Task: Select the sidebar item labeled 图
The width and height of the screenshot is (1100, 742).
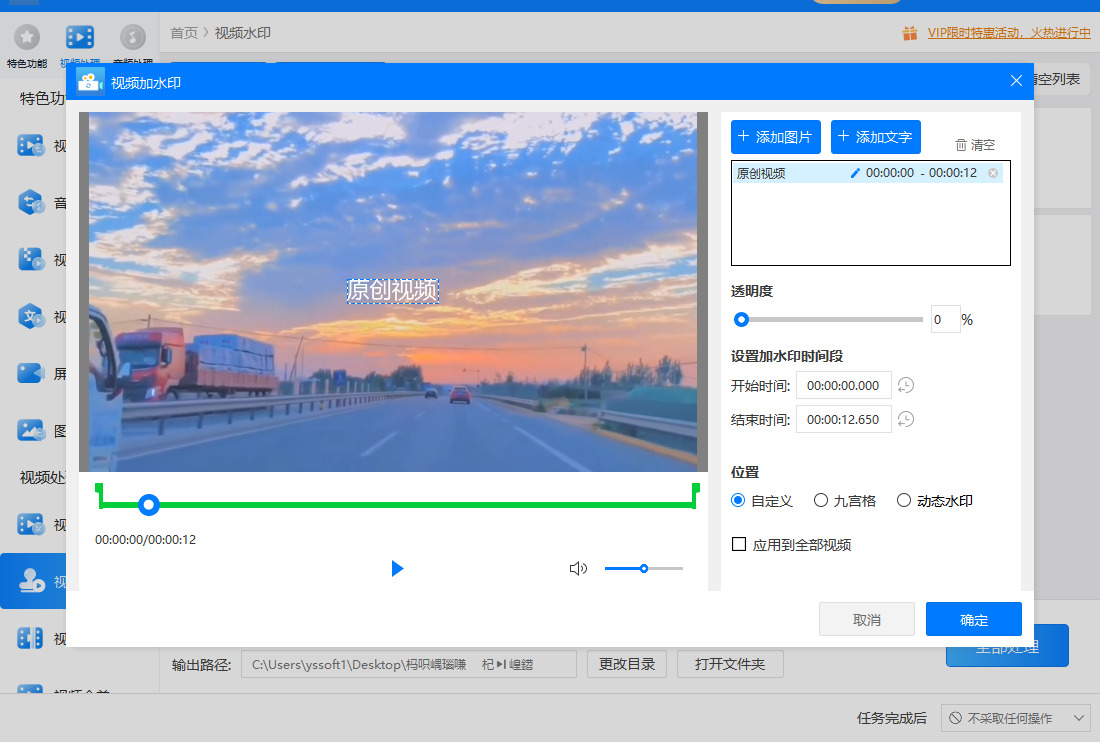Action: [x=42, y=430]
